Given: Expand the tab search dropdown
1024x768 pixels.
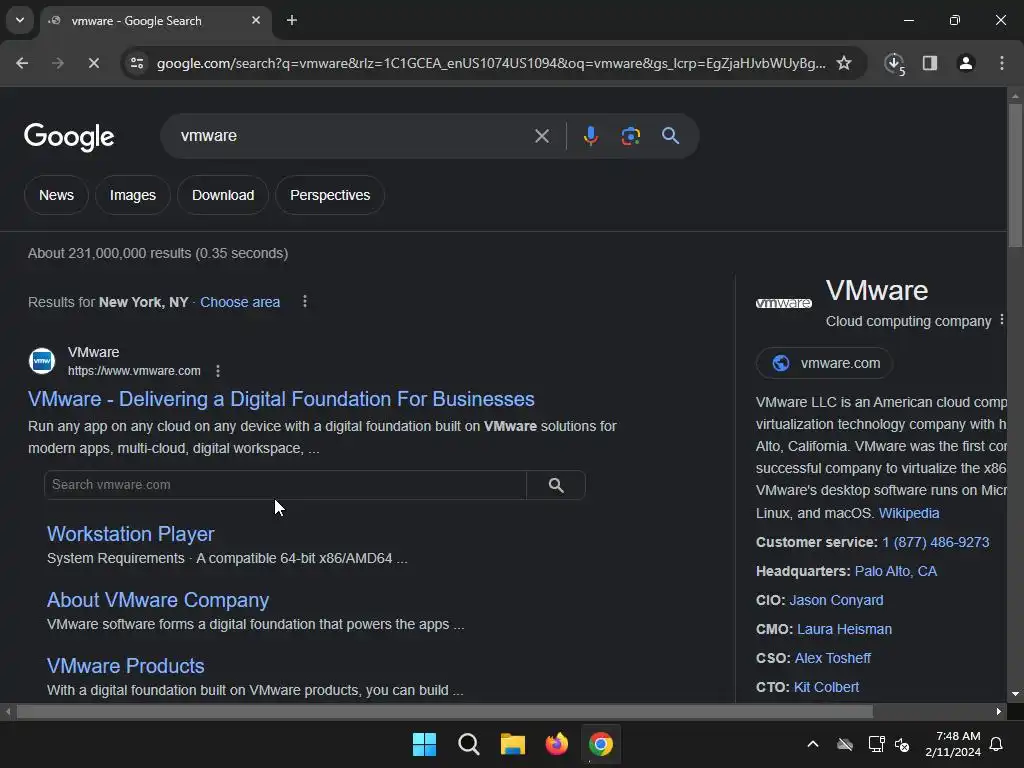Looking at the screenshot, I should coord(20,20).
